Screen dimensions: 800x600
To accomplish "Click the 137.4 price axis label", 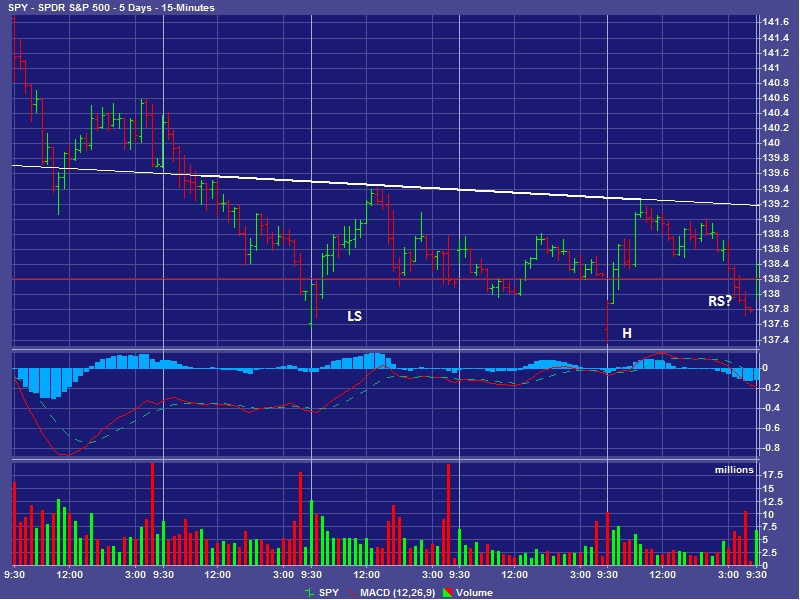I will (776, 339).
